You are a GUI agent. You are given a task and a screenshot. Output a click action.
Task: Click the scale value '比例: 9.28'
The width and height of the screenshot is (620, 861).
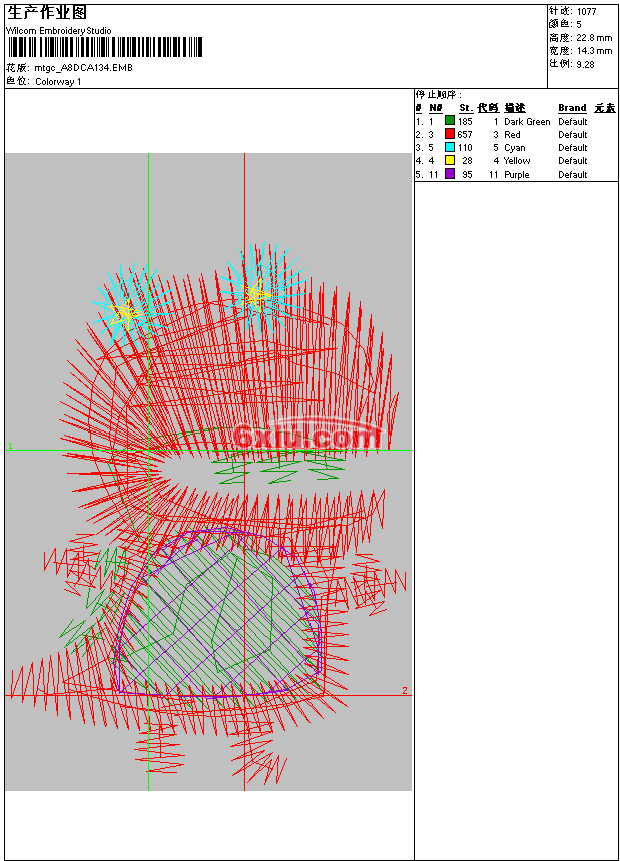(x=572, y=64)
